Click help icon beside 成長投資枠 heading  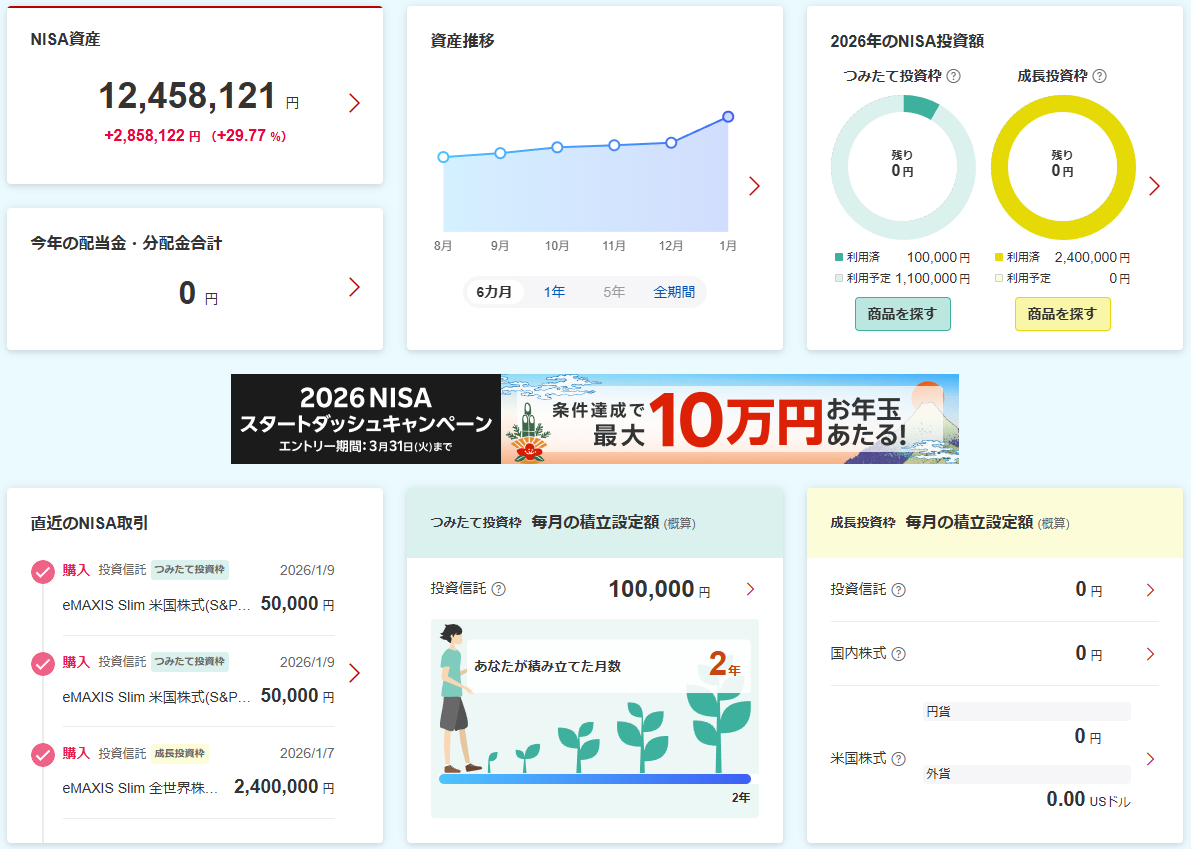pyautogui.click(x=1100, y=76)
